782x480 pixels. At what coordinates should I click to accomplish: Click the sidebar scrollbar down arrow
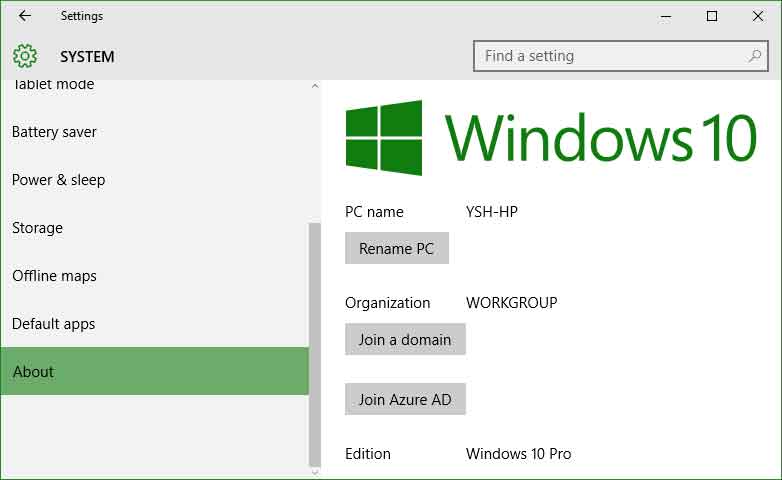point(315,472)
